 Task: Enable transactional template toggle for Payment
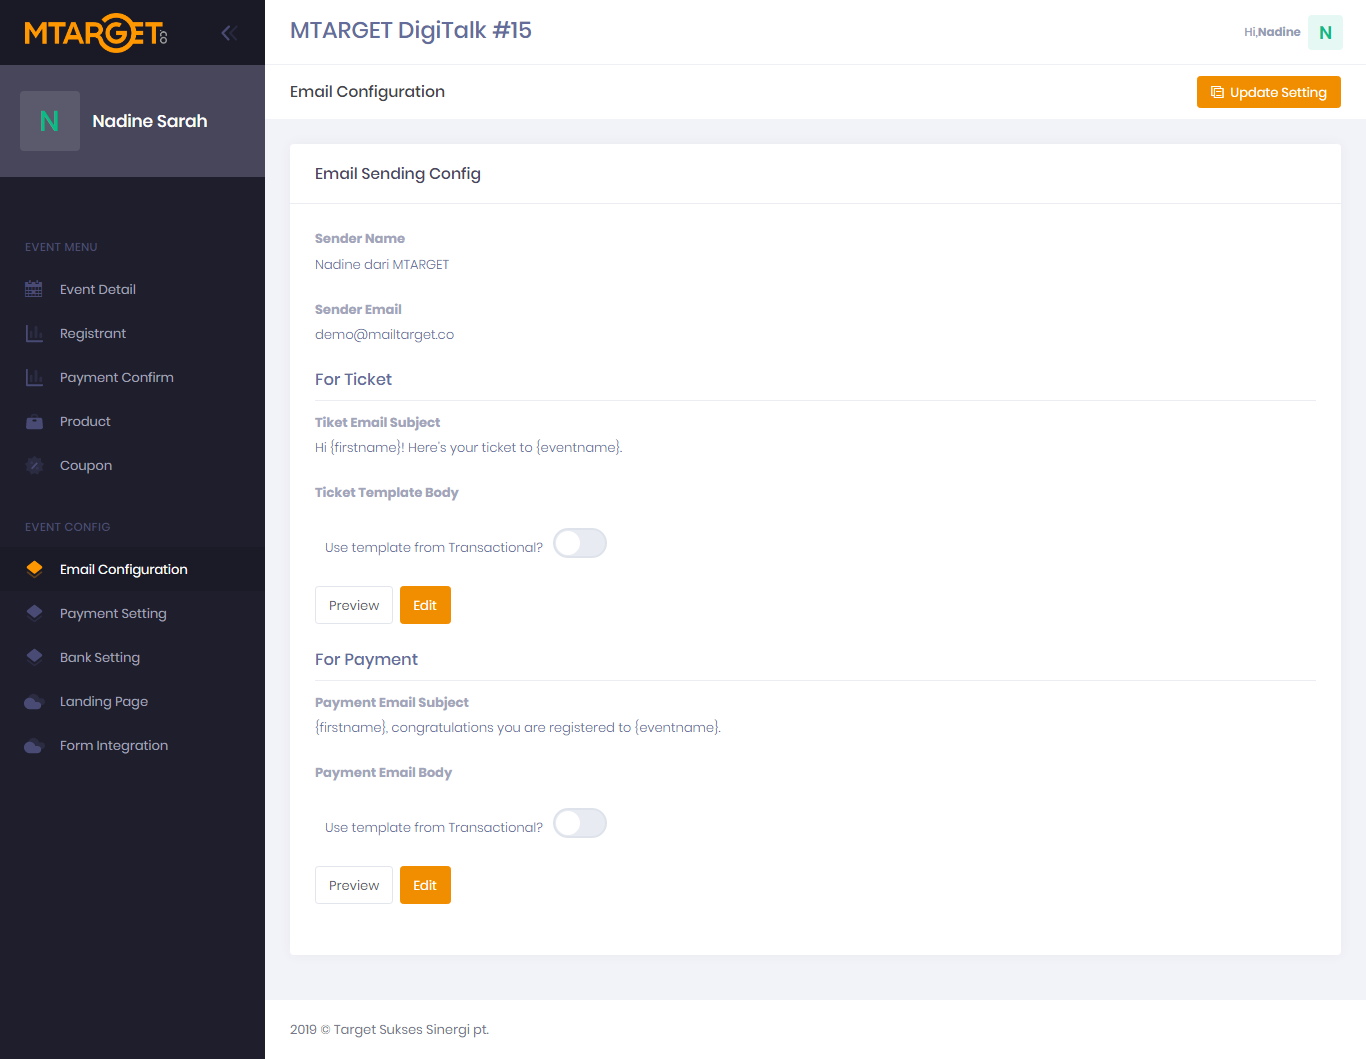point(580,823)
